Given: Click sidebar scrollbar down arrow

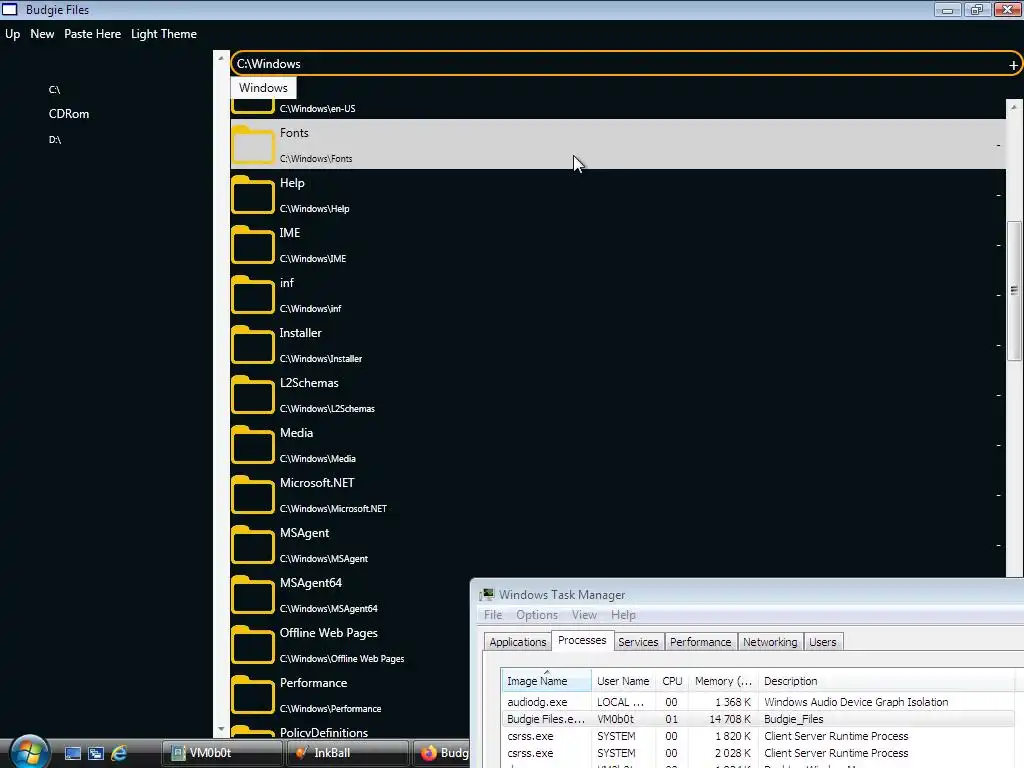Looking at the screenshot, I should (x=221, y=729).
